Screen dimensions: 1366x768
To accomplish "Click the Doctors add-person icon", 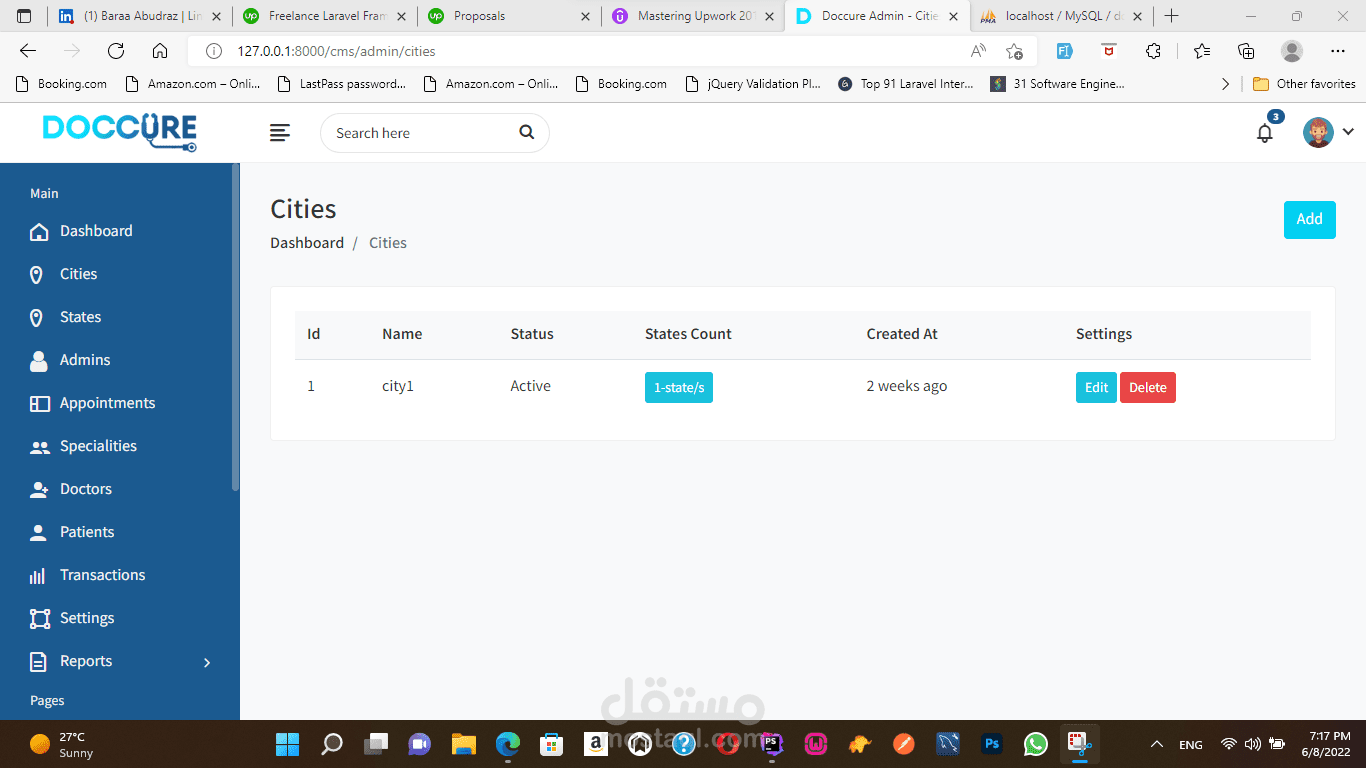I will coord(39,490).
